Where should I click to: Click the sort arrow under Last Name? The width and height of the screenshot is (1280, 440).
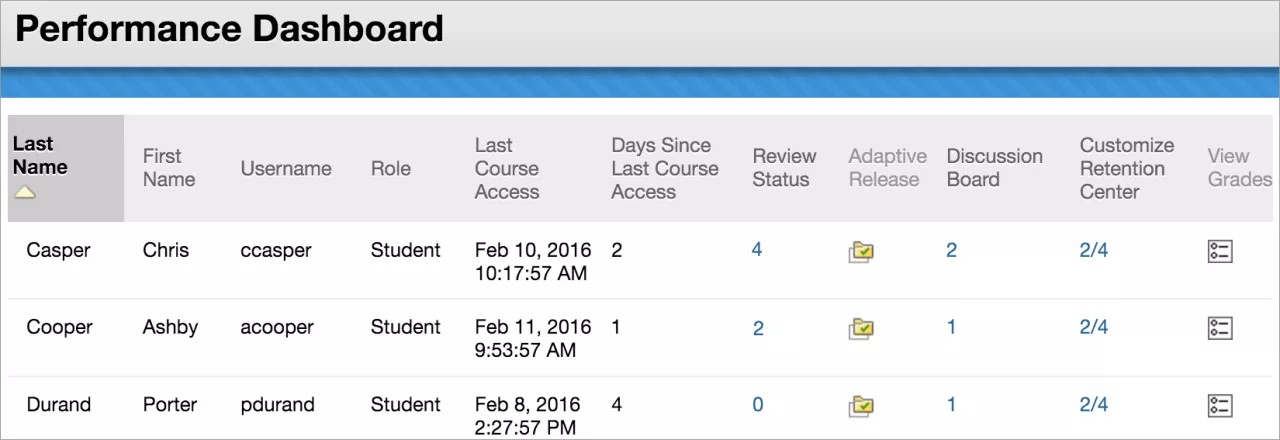click(25, 192)
